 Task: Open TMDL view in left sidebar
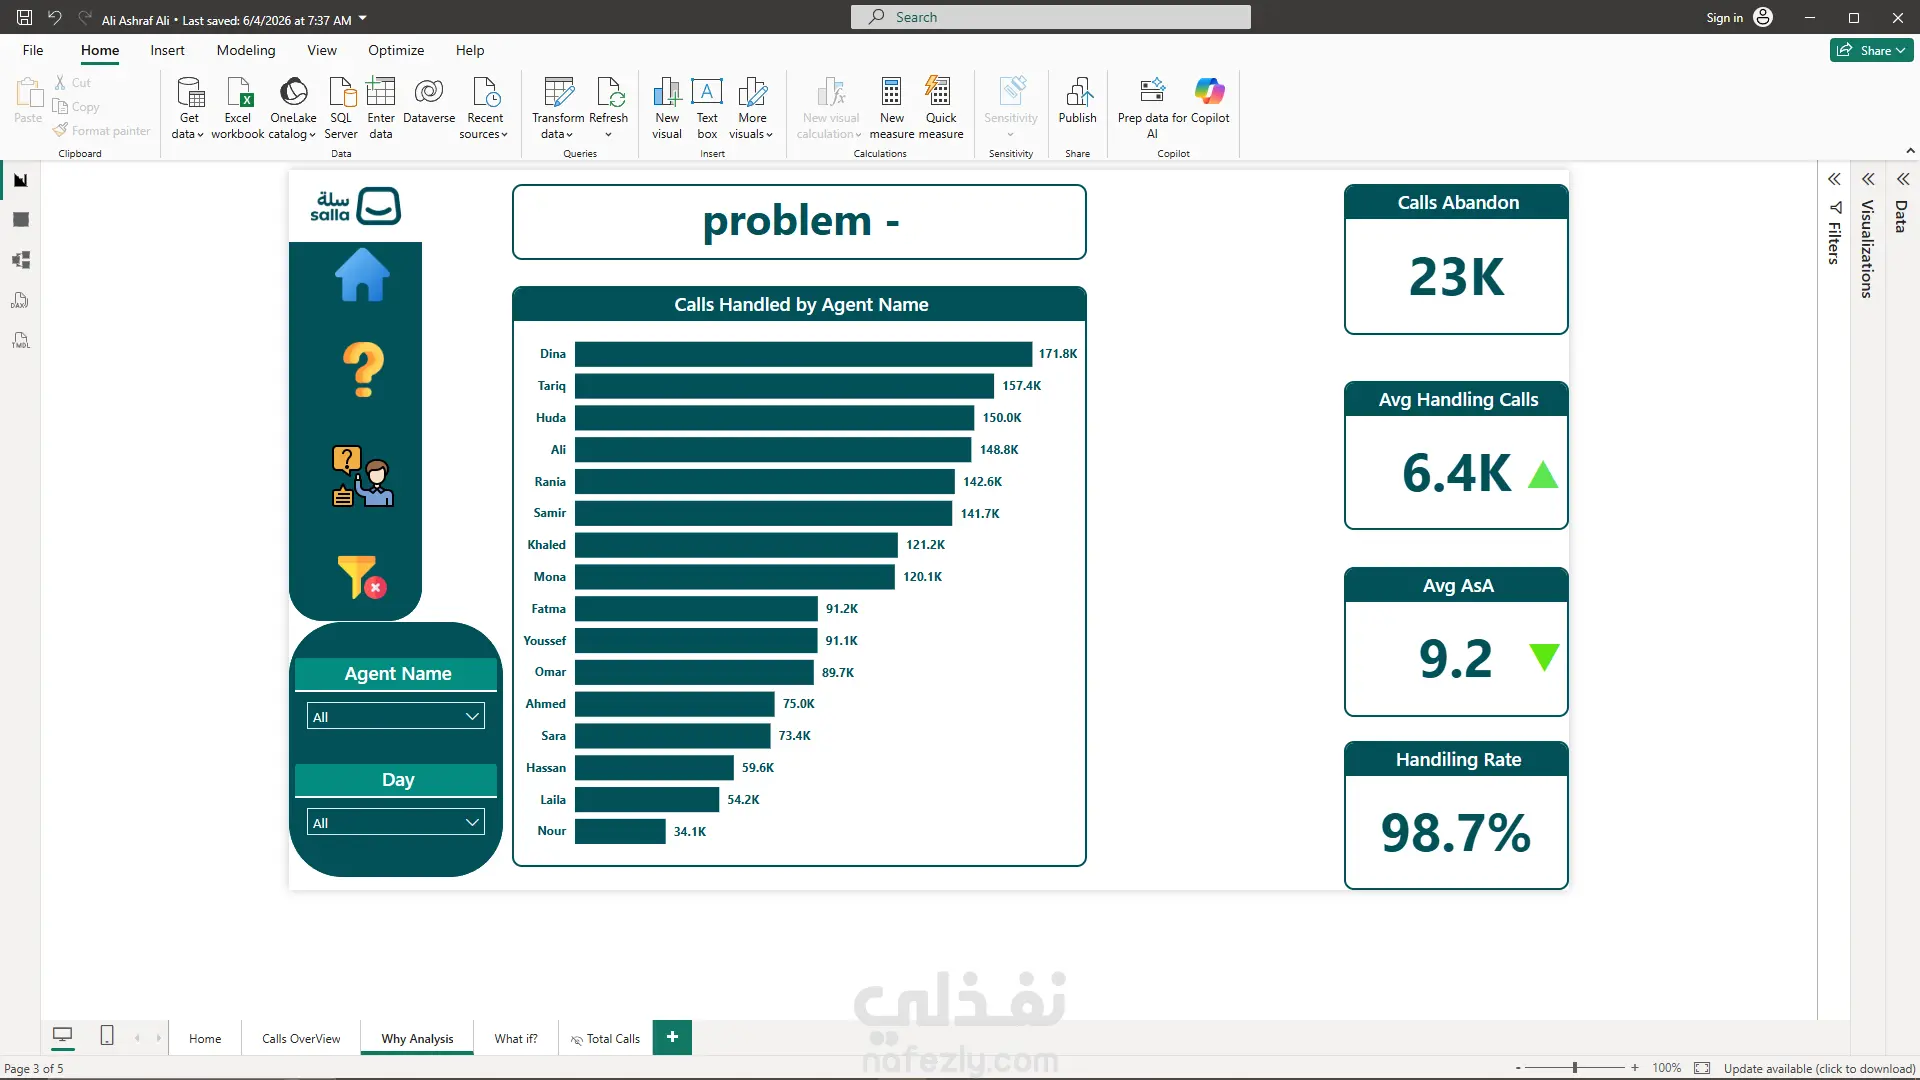[x=20, y=340]
